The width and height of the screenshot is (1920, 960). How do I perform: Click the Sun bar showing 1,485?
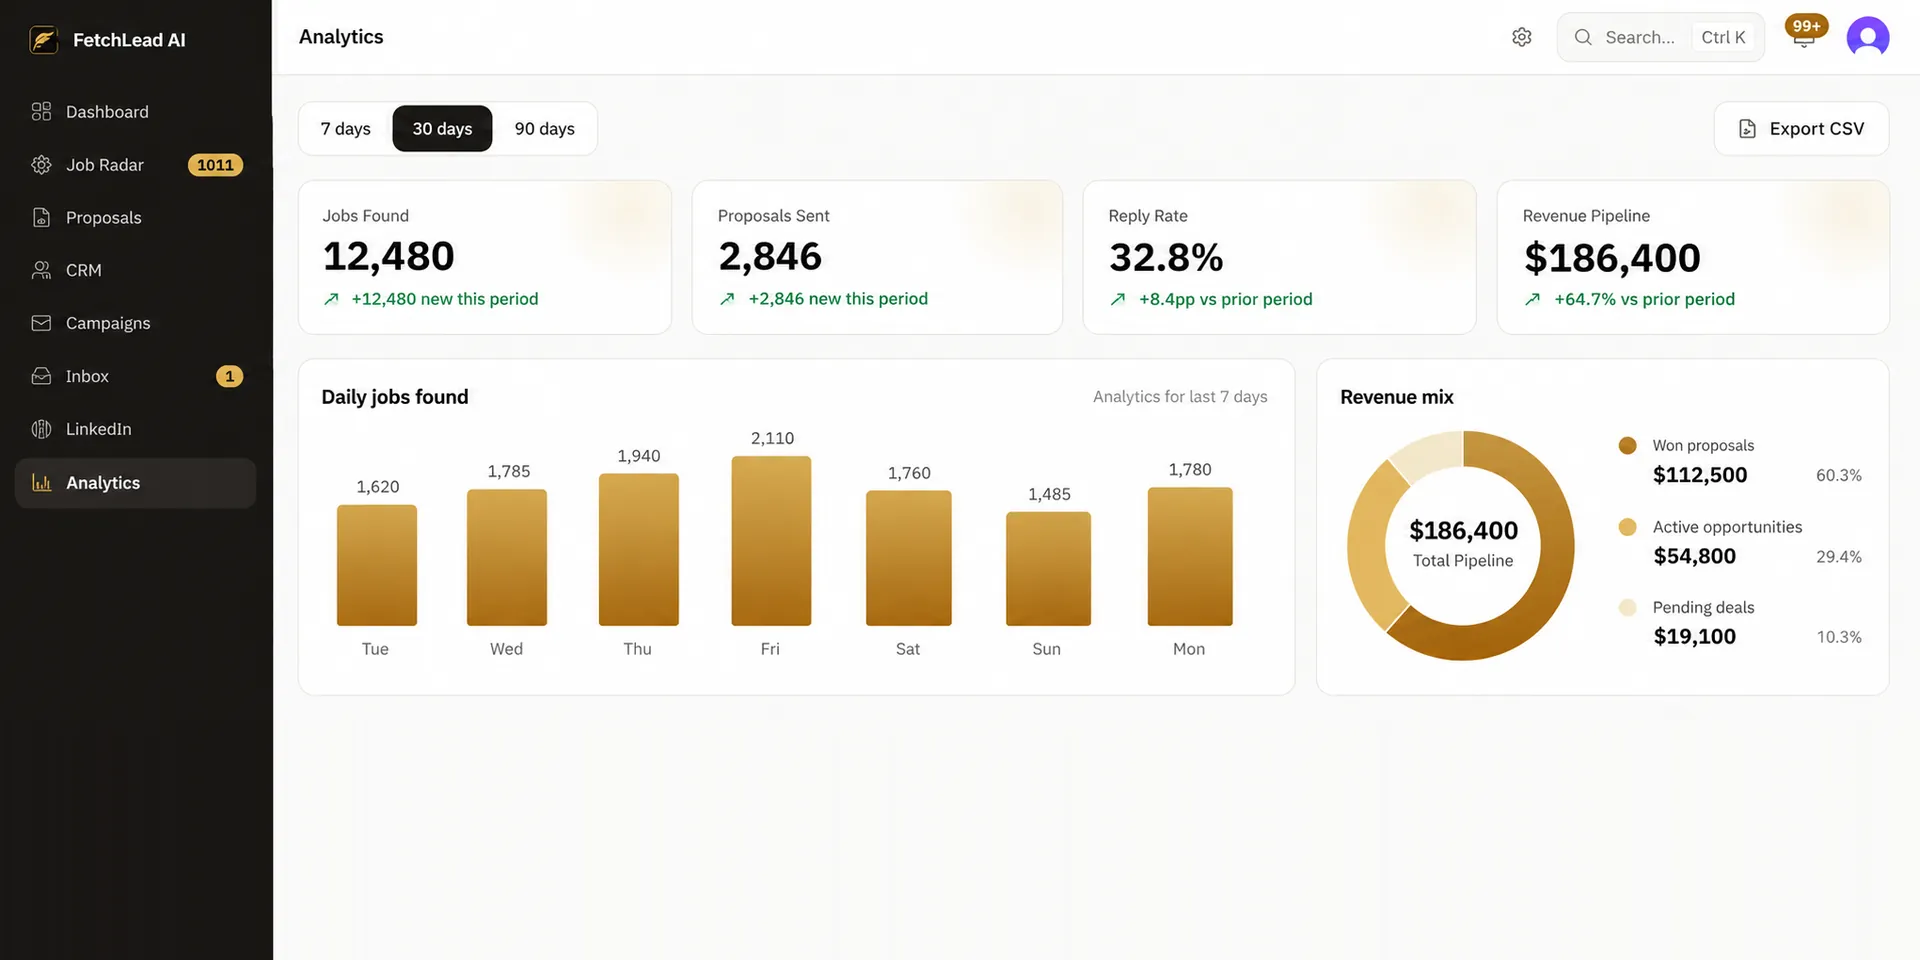point(1048,569)
